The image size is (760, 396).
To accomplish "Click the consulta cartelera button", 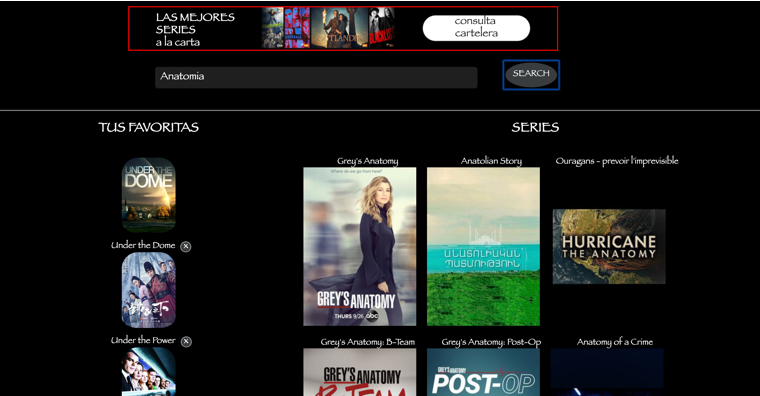I will 476,28.
